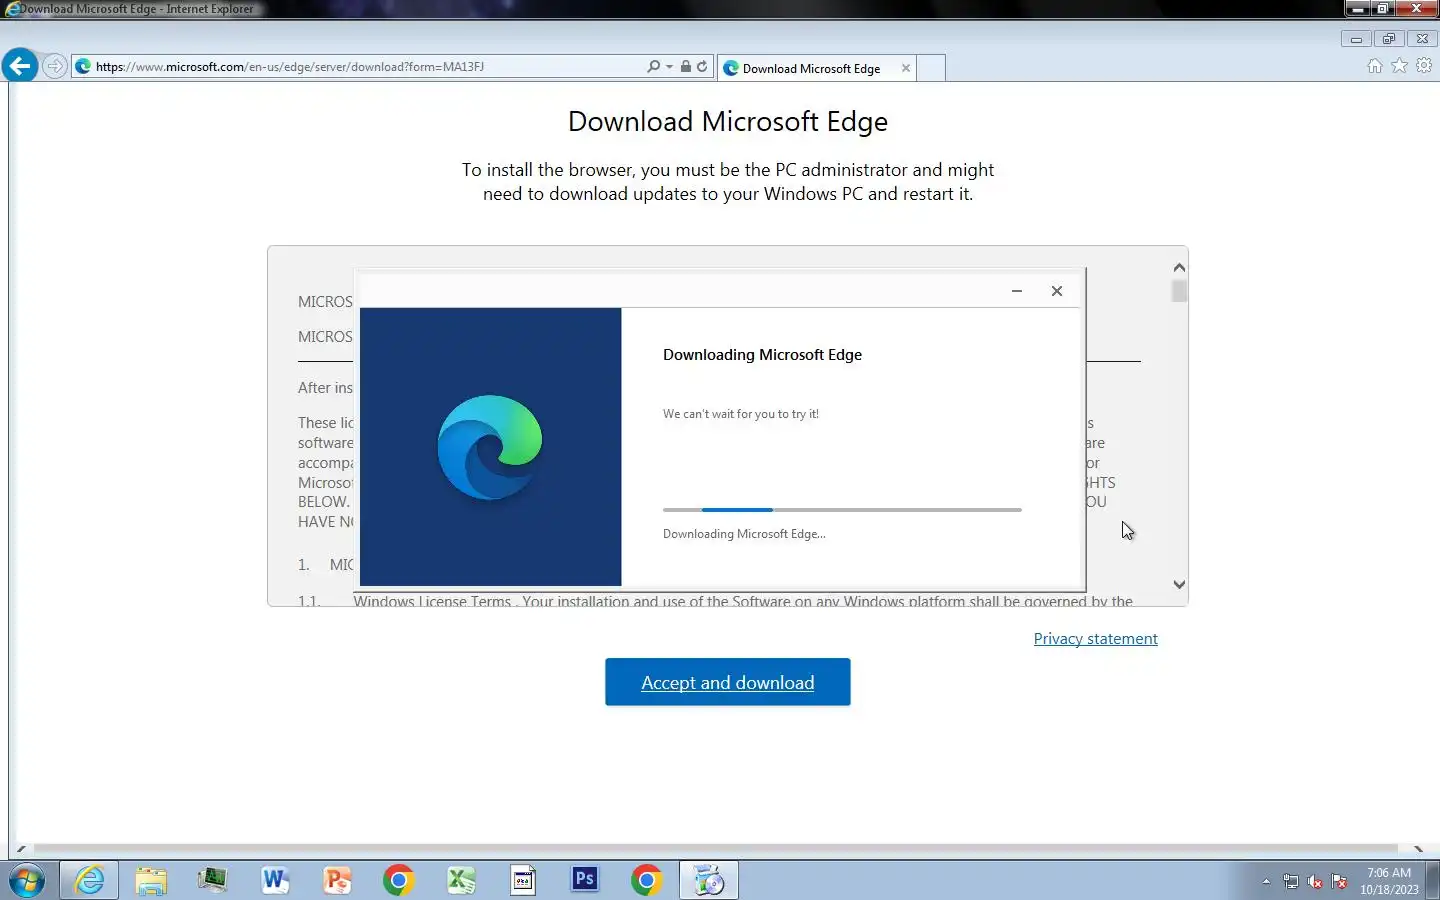Image resolution: width=1440 pixels, height=900 pixels.
Task: Click the license box scroll down arrow
Action: (x=1179, y=585)
